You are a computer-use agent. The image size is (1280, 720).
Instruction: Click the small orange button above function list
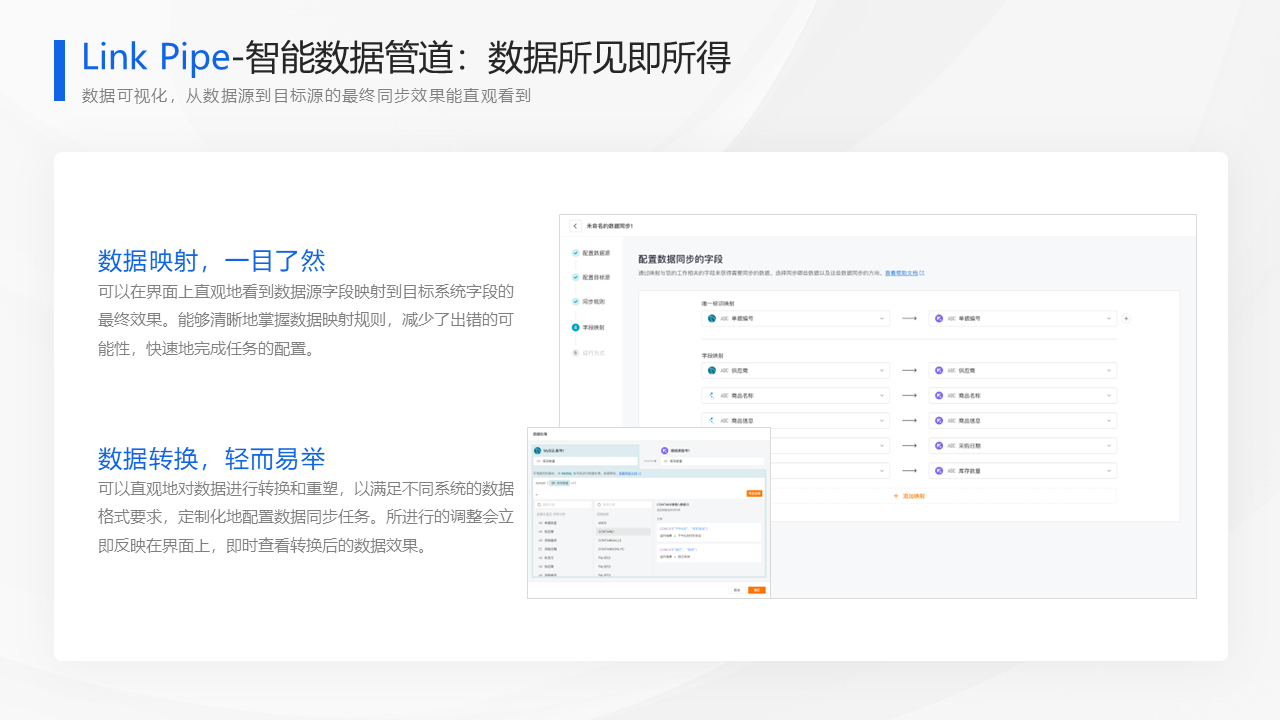[x=754, y=493]
